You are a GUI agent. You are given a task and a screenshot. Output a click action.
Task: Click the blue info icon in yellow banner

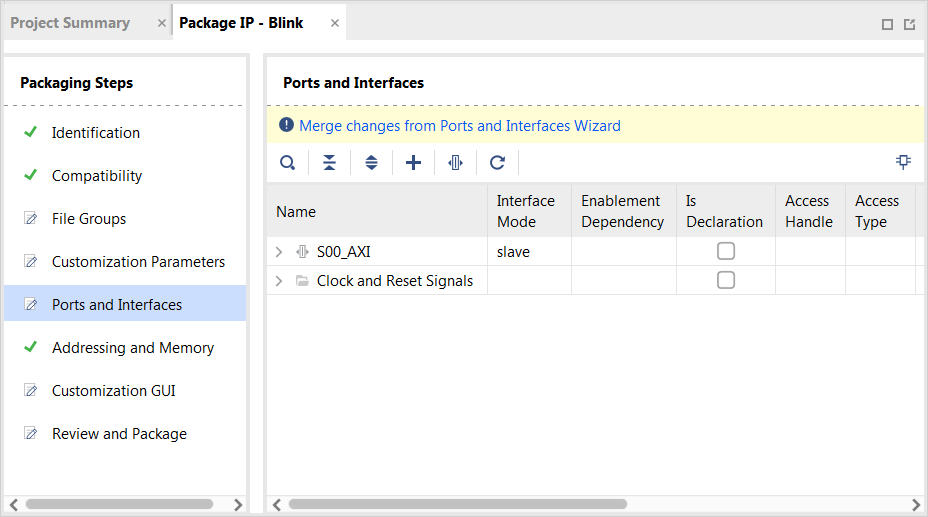click(287, 126)
